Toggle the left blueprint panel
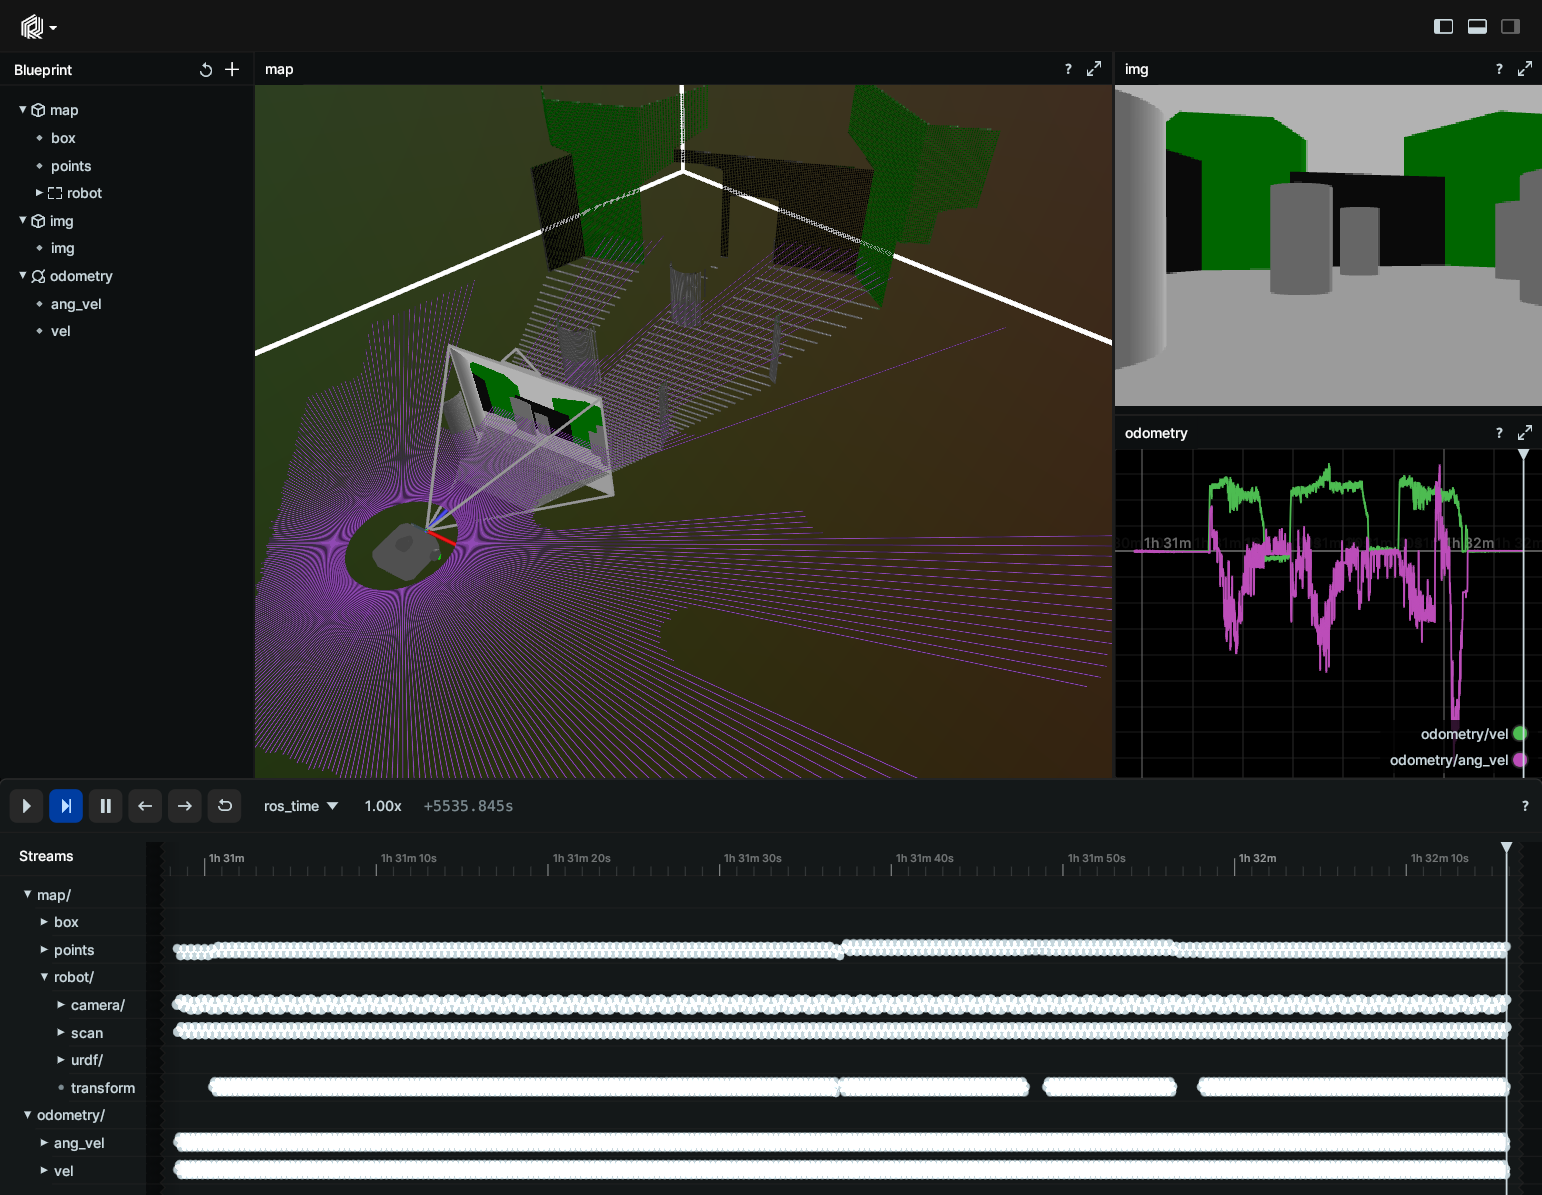1542x1195 pixels. pos(1443,27)
